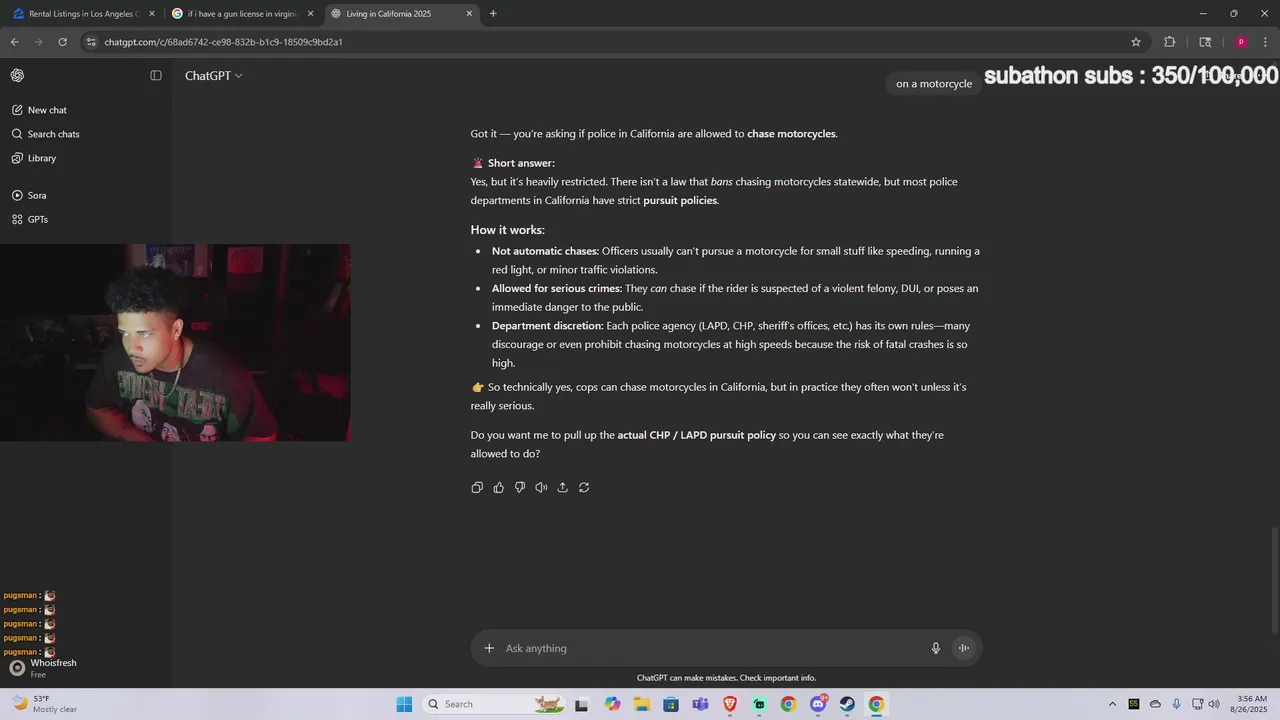Focus the Ask anything input field

710,648
